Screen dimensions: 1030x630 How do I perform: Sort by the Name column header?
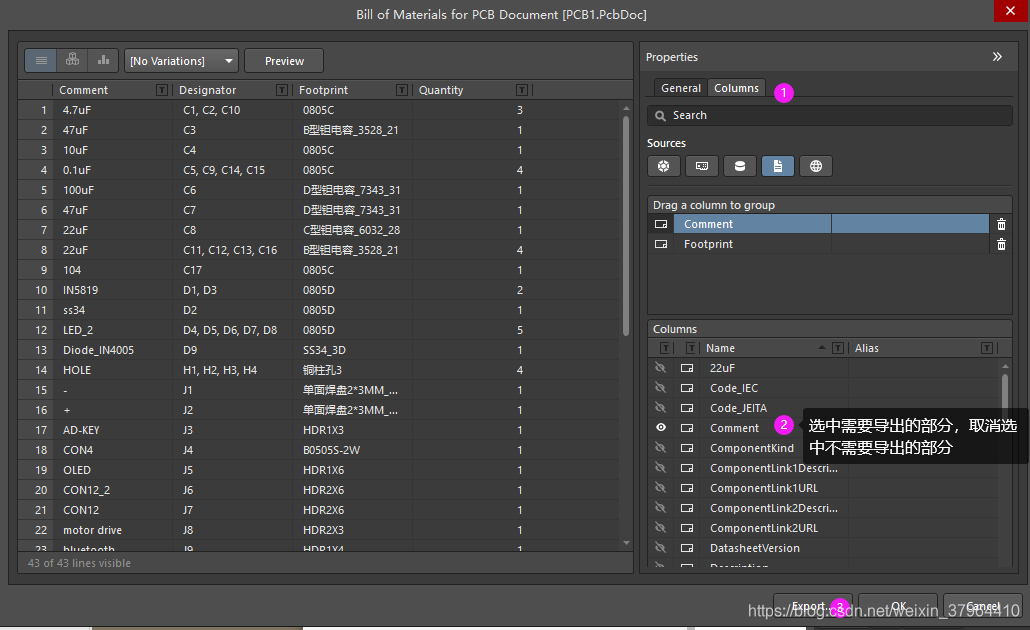pyautogui.click(x=720, y=348)
